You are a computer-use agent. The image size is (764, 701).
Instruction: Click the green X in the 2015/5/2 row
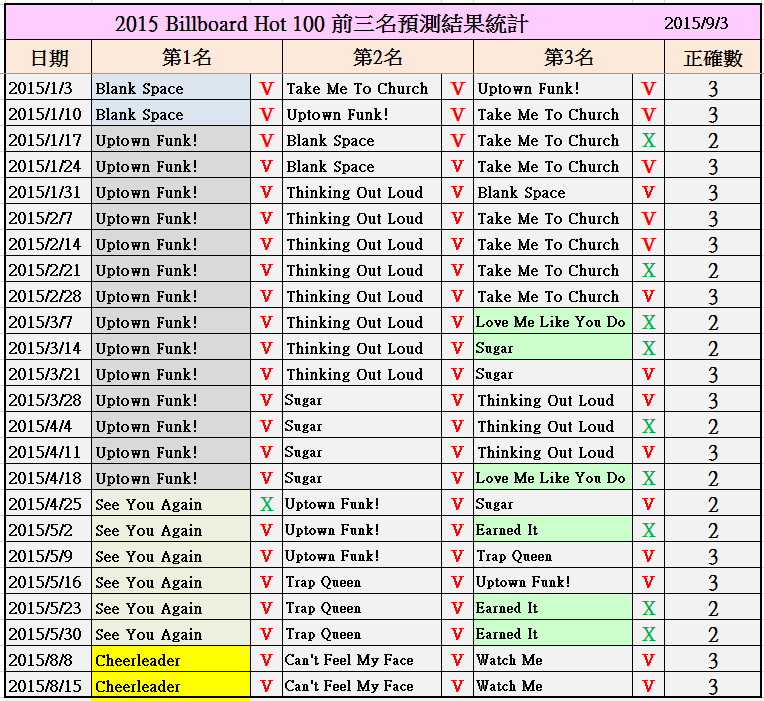pyautogui.click(x=649, y=530)
